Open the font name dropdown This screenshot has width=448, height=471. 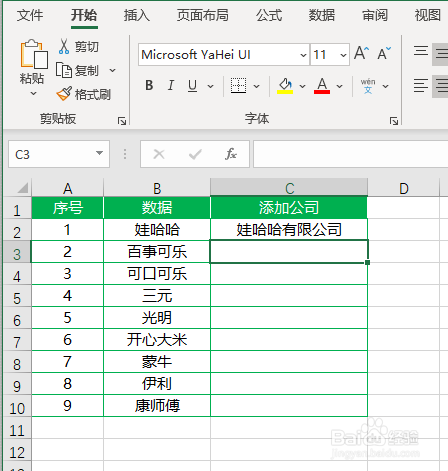[303, 55]
